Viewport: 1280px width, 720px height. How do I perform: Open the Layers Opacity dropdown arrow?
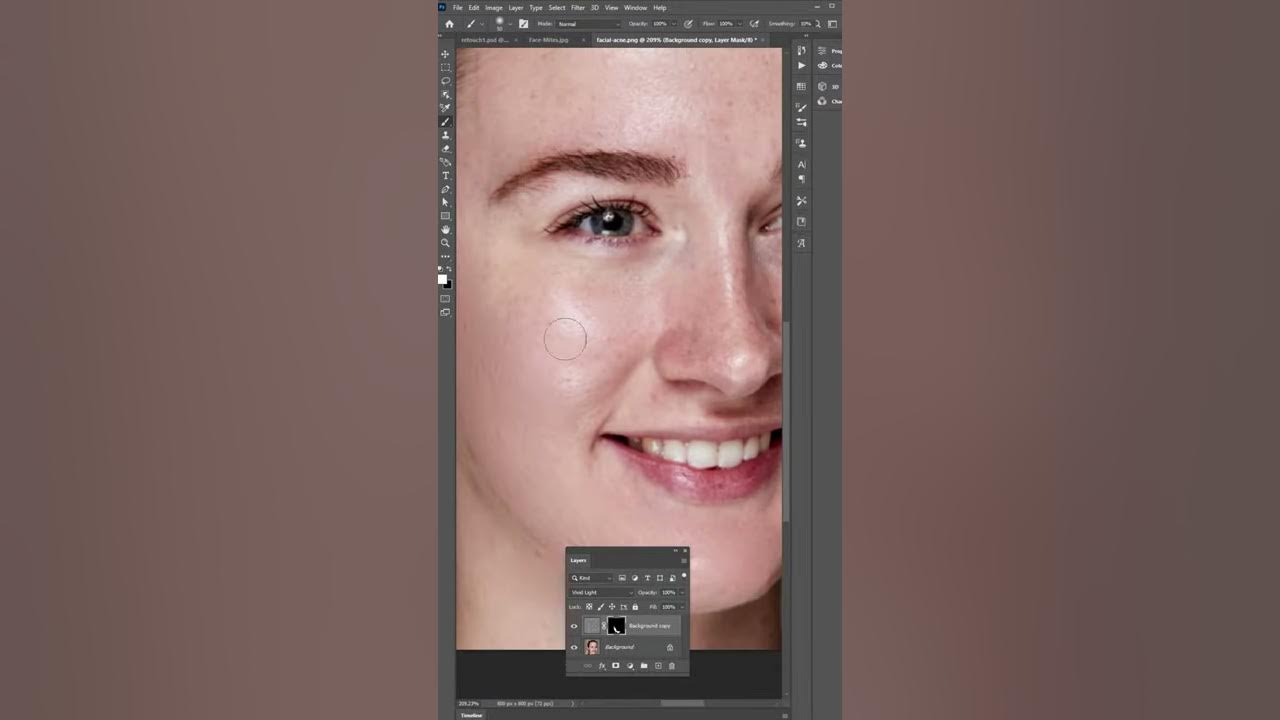(682, 593)
